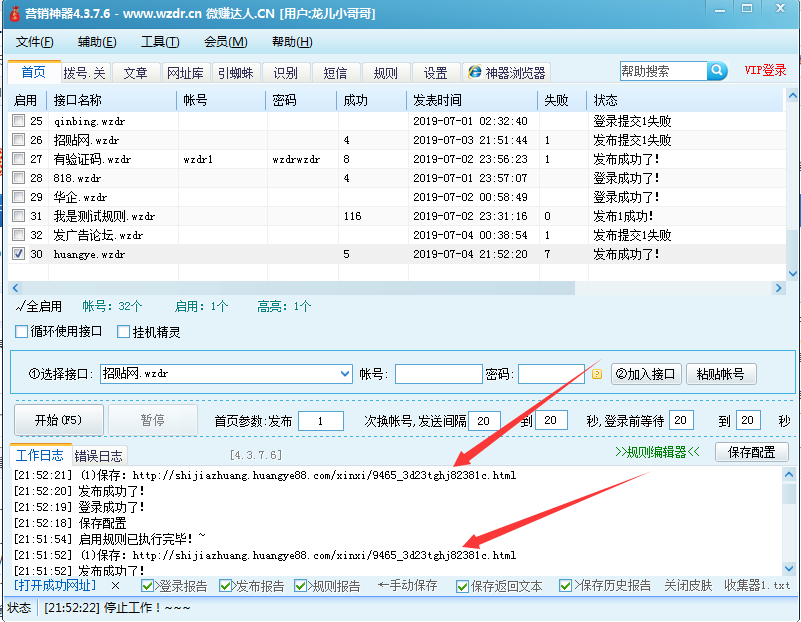Enable the 循环使用接口 checkbox
Viewport: 801px width, 622px height.
tap(21, 331)
